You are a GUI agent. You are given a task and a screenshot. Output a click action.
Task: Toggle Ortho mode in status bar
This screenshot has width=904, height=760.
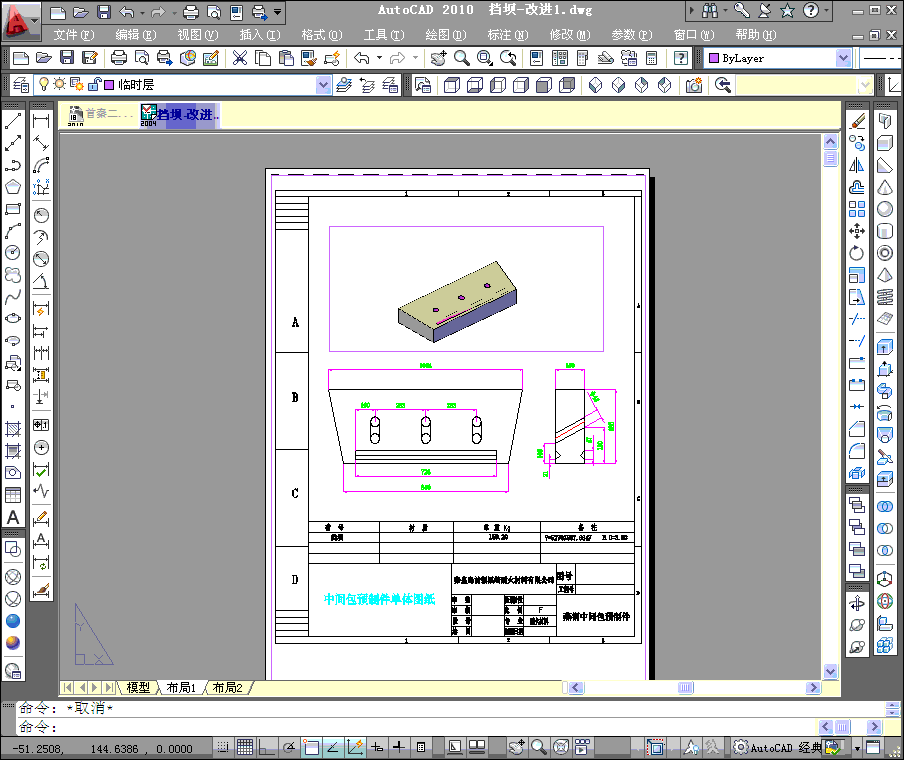coord(266,747)
